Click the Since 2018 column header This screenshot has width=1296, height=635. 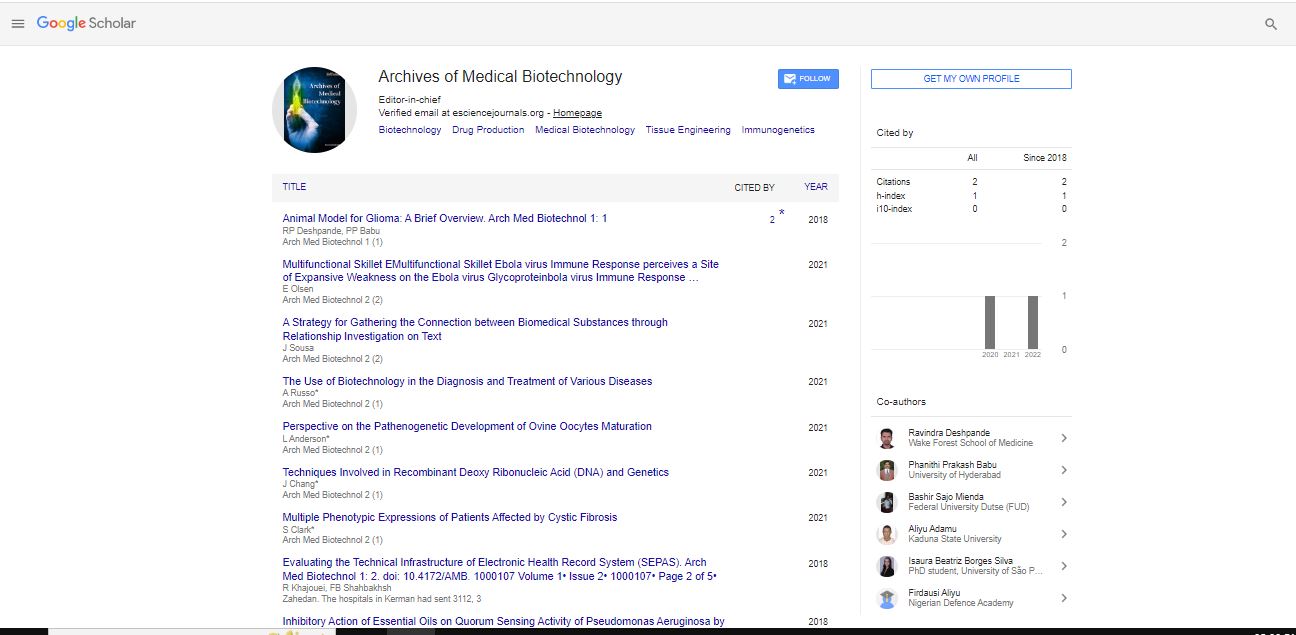[1045, 158]
